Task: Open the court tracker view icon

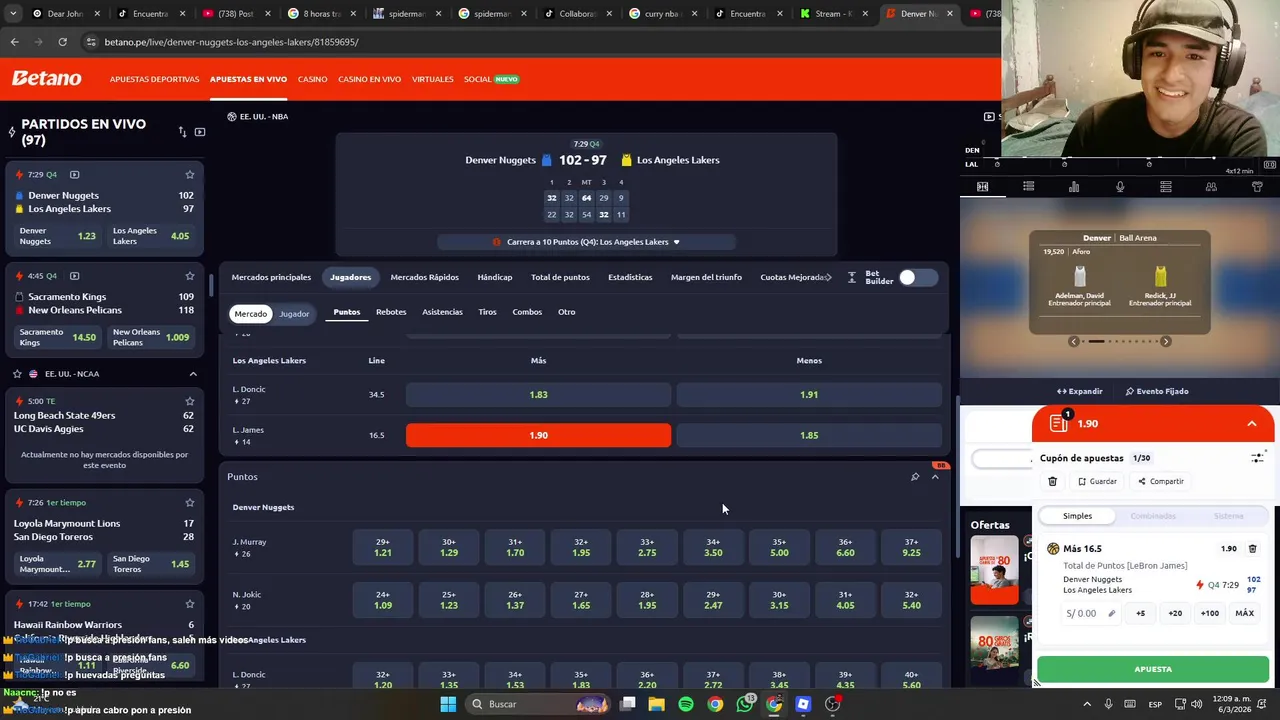Action: [x=982, y=187]
